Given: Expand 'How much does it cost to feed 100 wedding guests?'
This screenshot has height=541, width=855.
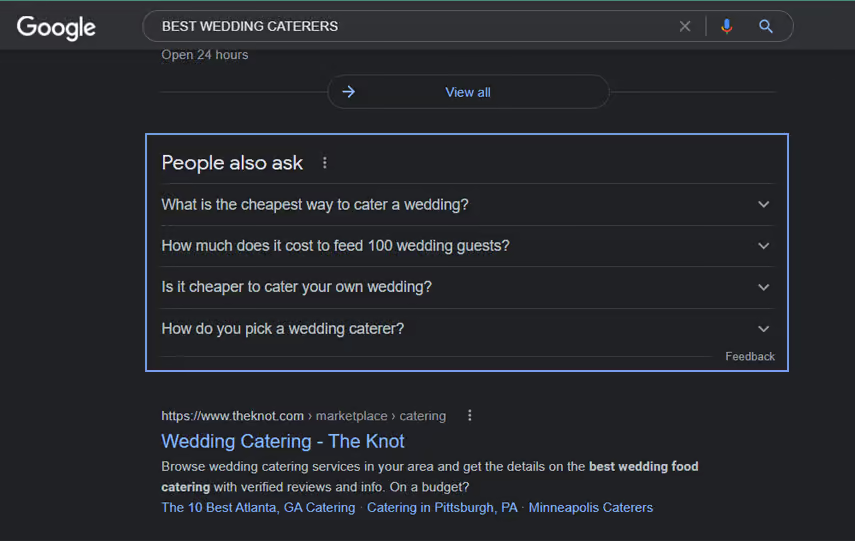Looking at the screenshot, I should pos(467,246).
